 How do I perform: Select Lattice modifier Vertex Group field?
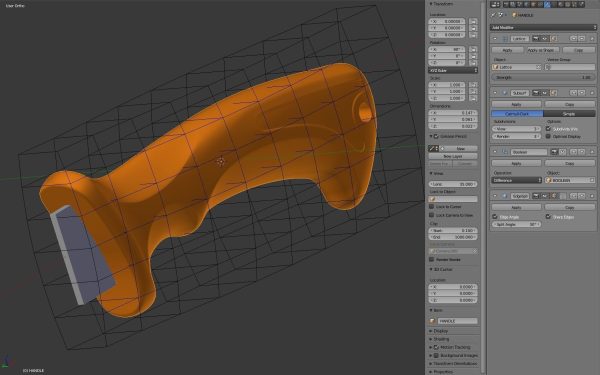coord(570,67)
